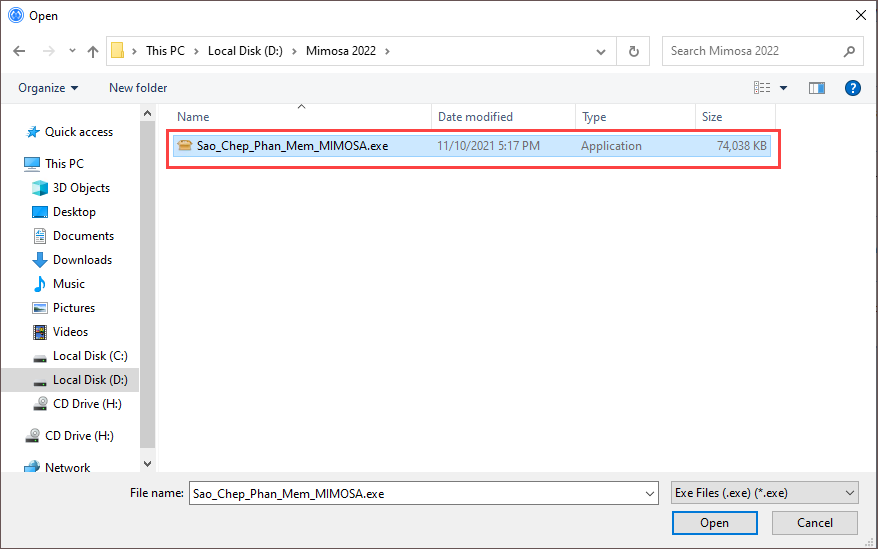Select Quick access in navigation pane
This screenshot has width=878, height=549.
tap(79, 132)
